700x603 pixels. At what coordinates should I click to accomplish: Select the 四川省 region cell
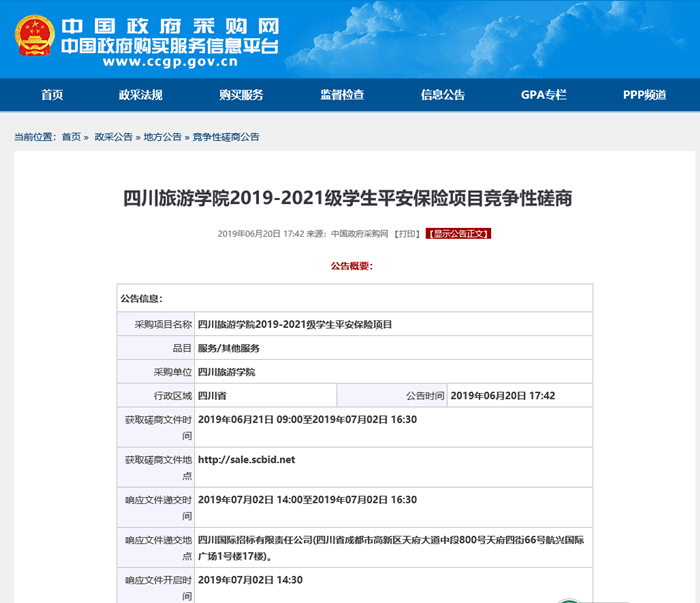click(x=266, y=395)
